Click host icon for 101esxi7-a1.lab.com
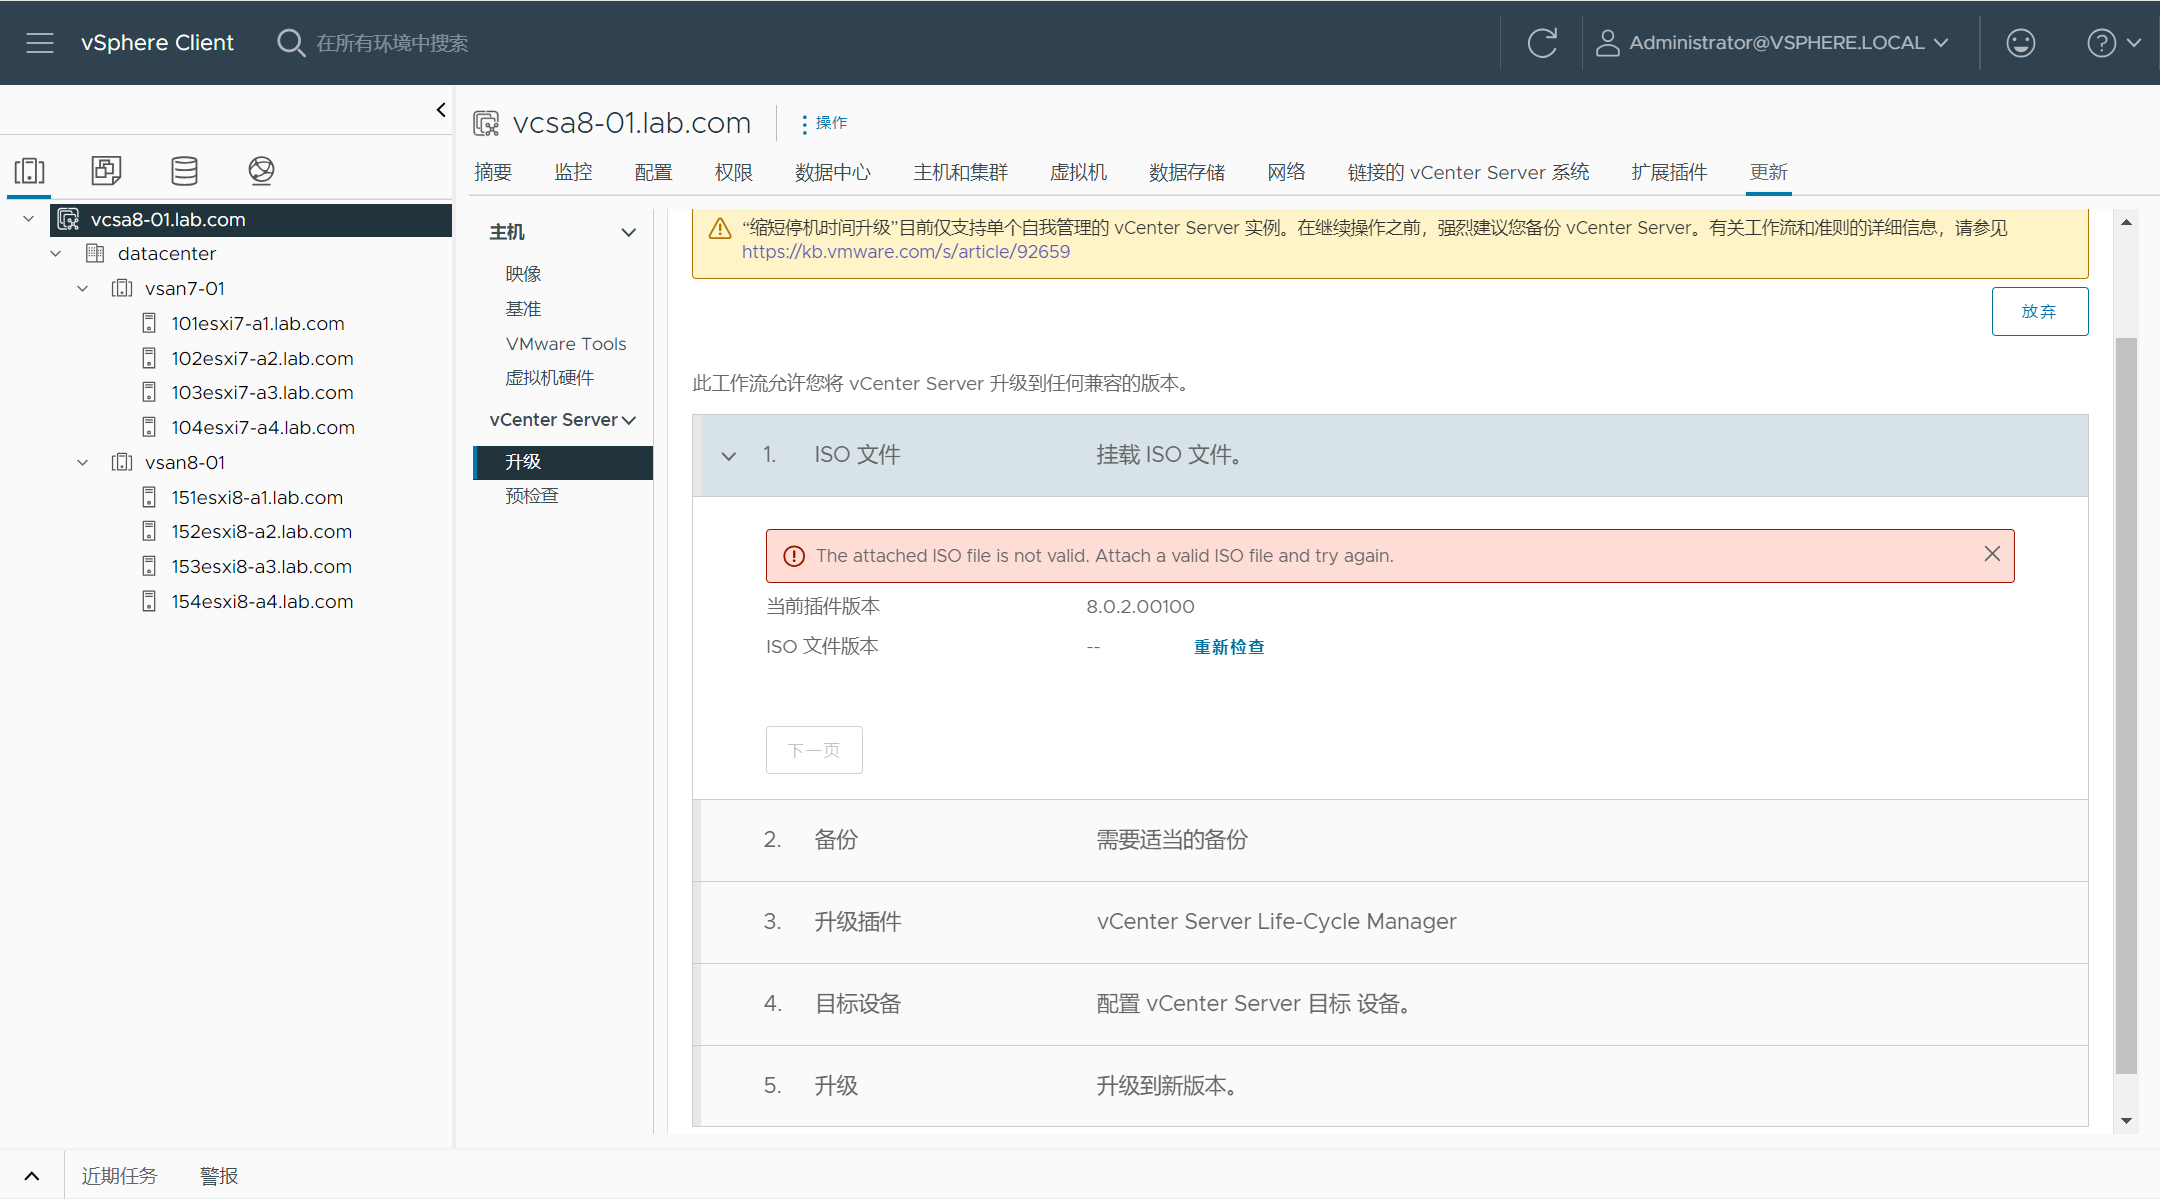Viewport: 2160px width, 1199px height. coord(149,323)
